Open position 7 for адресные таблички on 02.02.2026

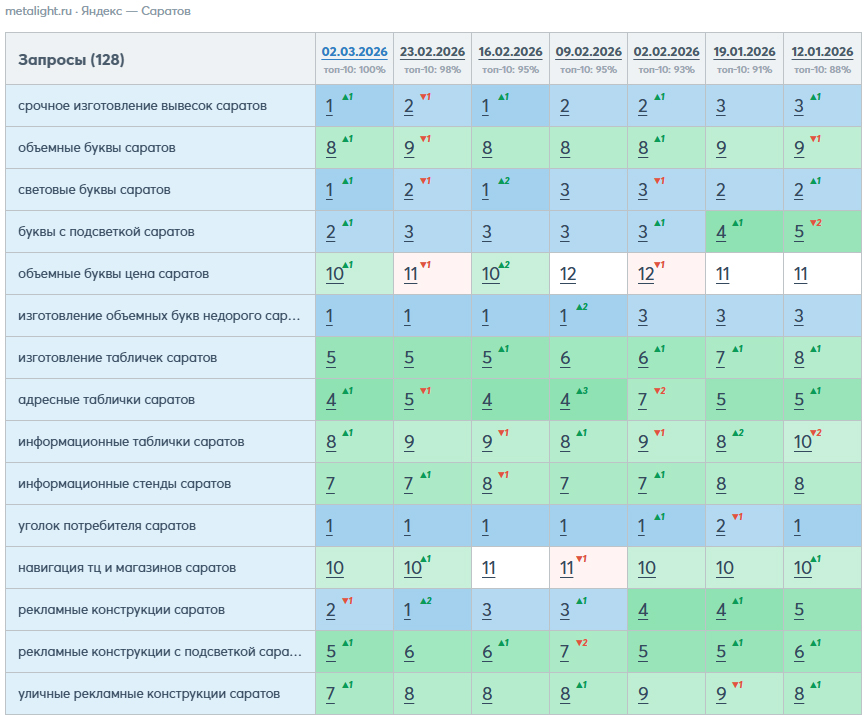[642, 400]
